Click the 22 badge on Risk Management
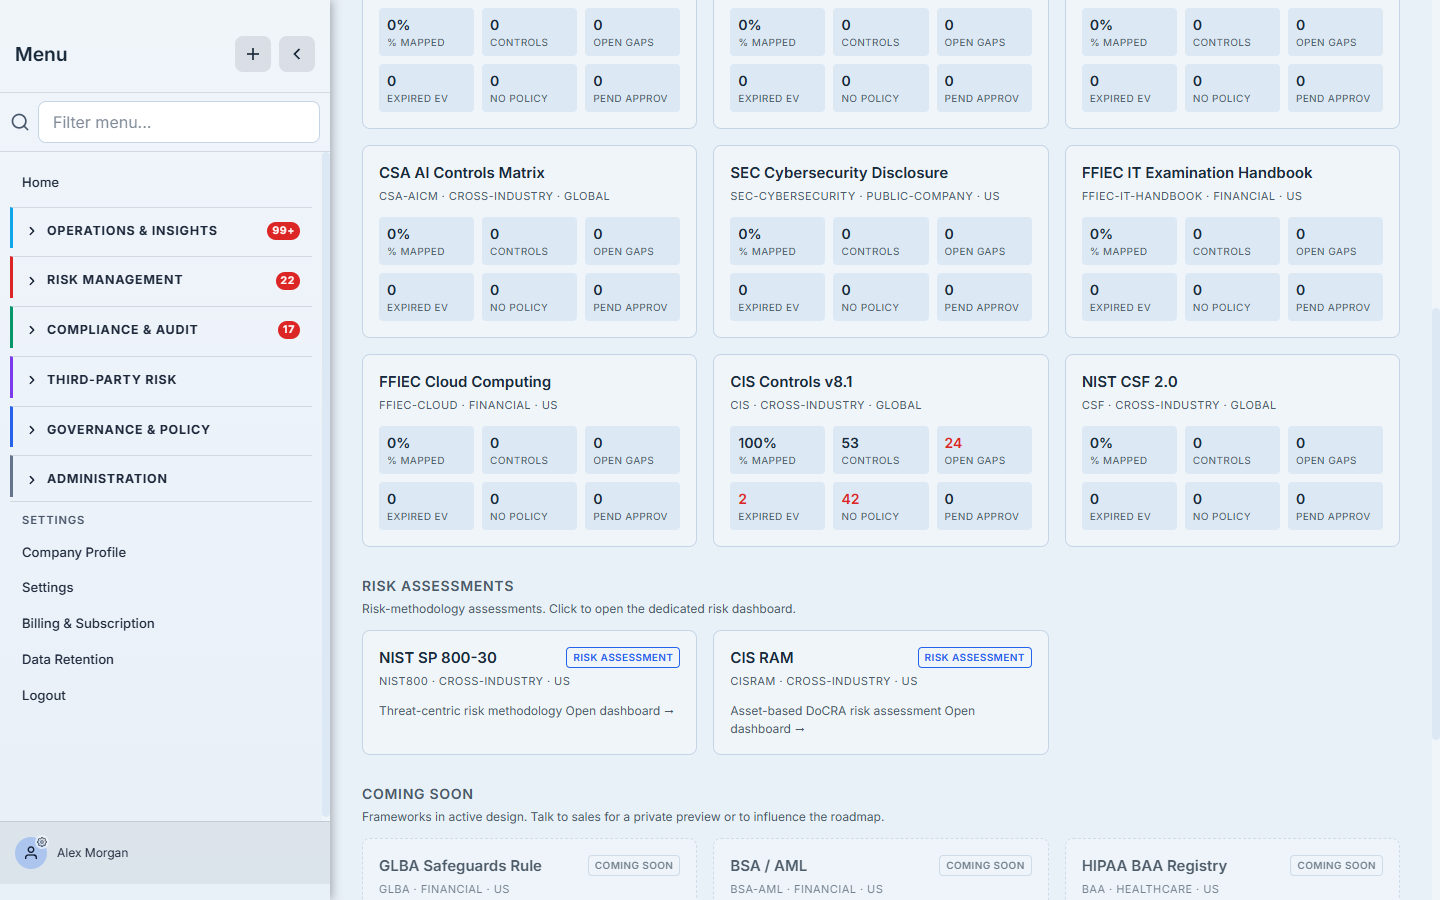The image size is (1440, 900). pyautogui.click(x=288, y=280)
